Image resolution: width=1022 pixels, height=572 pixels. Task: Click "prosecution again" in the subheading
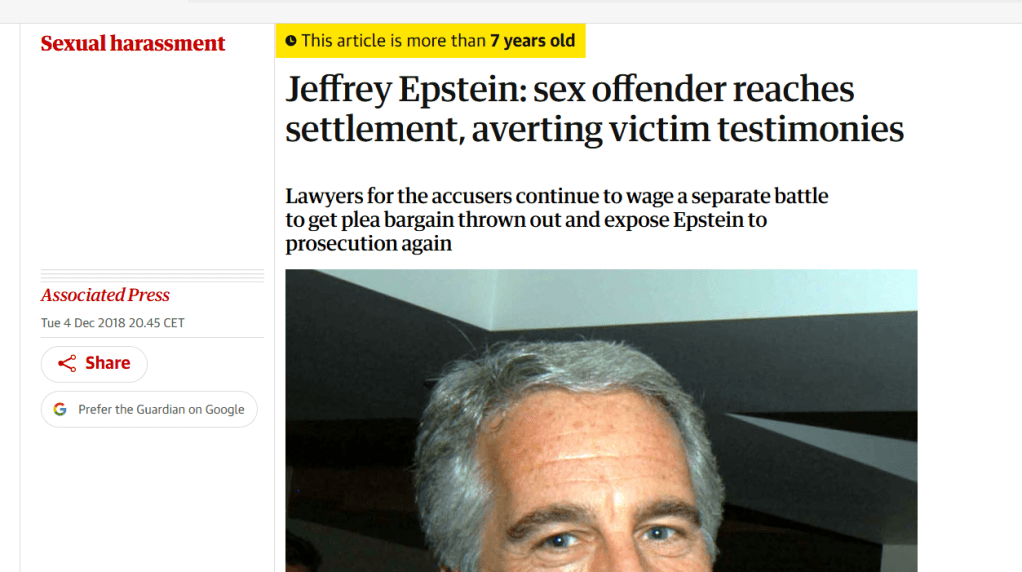pyautogui.click(x=368, y=244)
